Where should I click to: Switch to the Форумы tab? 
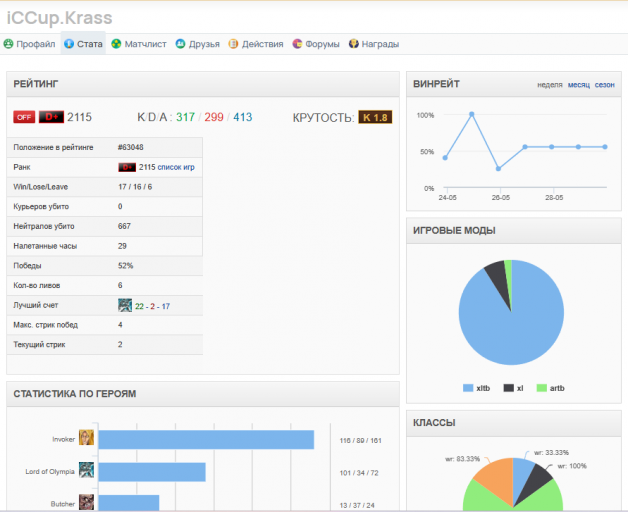point(316,44)
